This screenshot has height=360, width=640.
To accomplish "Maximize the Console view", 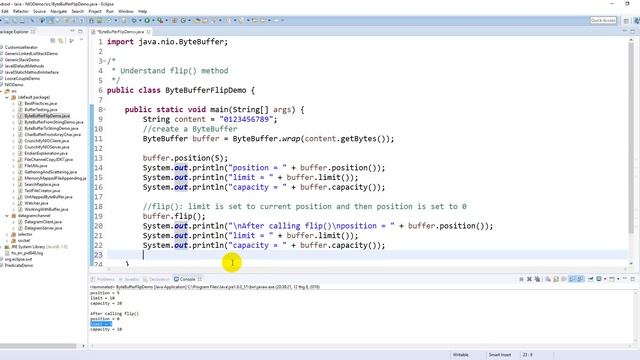I will (x=632, y=279).
